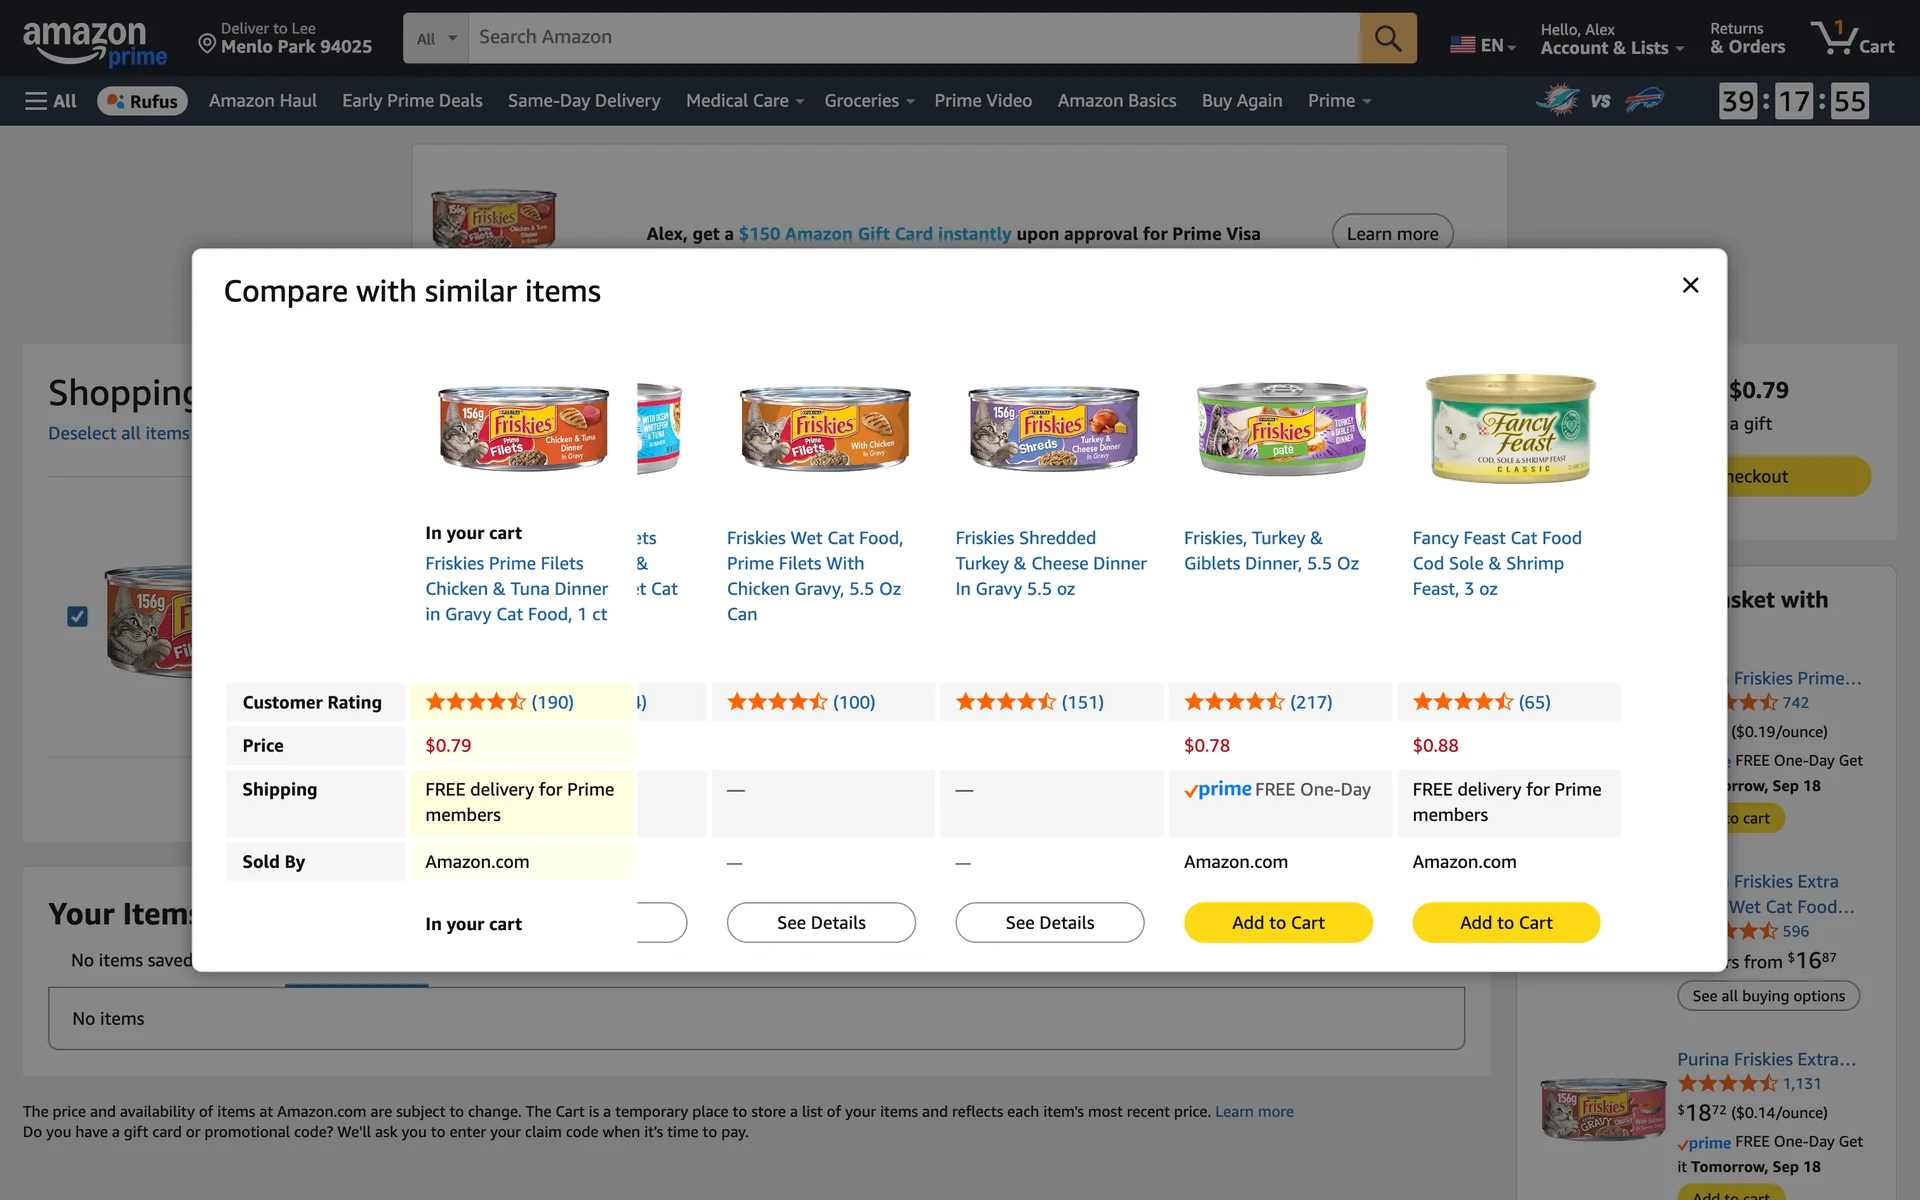Open the shopping cart icon
Screen dimensions: 1920x1200
1852,38
